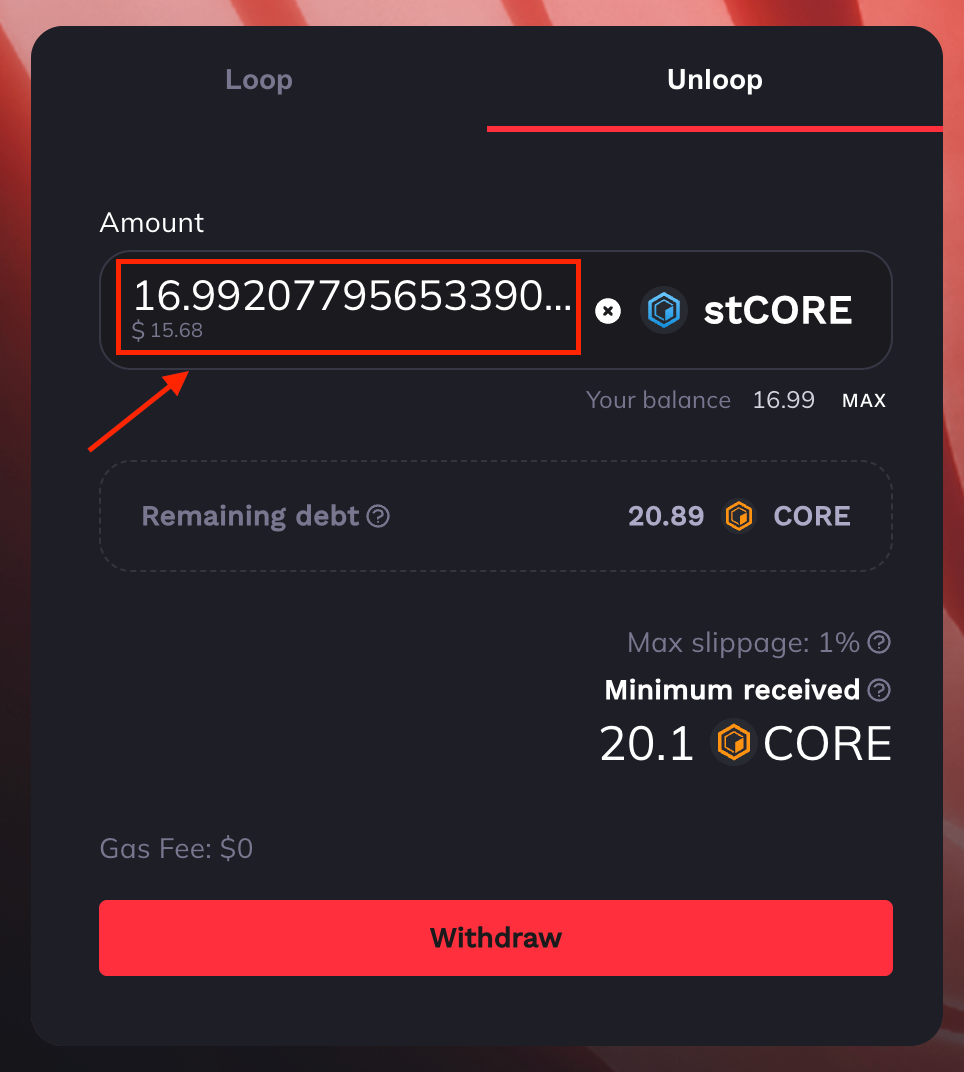Click the blue stCORE token icon

[664, 310]
